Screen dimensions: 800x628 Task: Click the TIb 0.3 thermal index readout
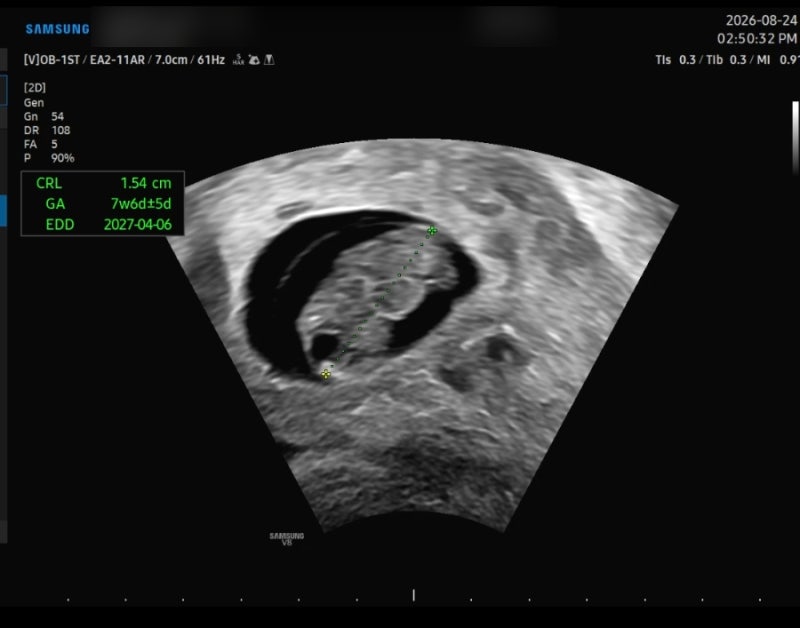pyautogui.click(x=727, y=60)
